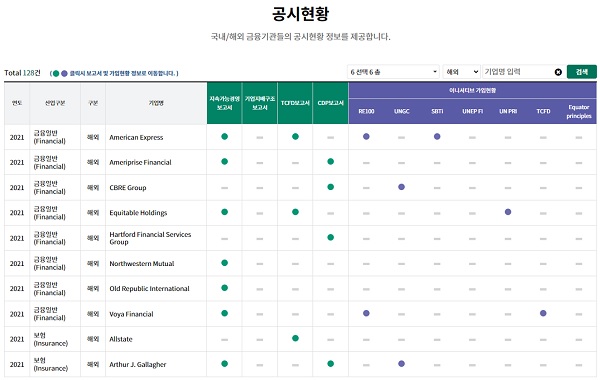Open Old Republic International sustainability report dot
Viewport: 600px width, 380px height.
click(225, 288)
